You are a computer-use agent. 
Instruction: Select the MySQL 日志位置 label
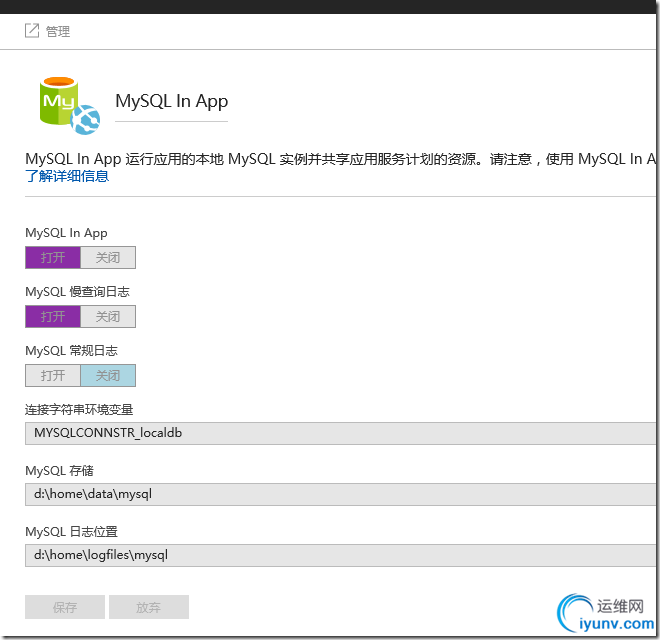[72, 531]
